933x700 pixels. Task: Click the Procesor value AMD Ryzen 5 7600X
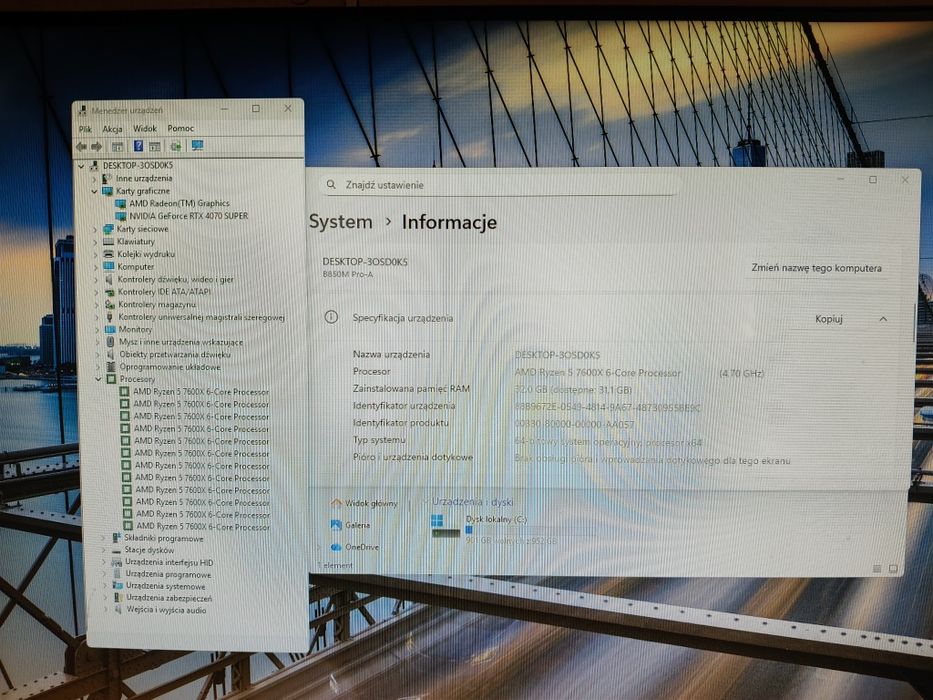pos(598,373)
